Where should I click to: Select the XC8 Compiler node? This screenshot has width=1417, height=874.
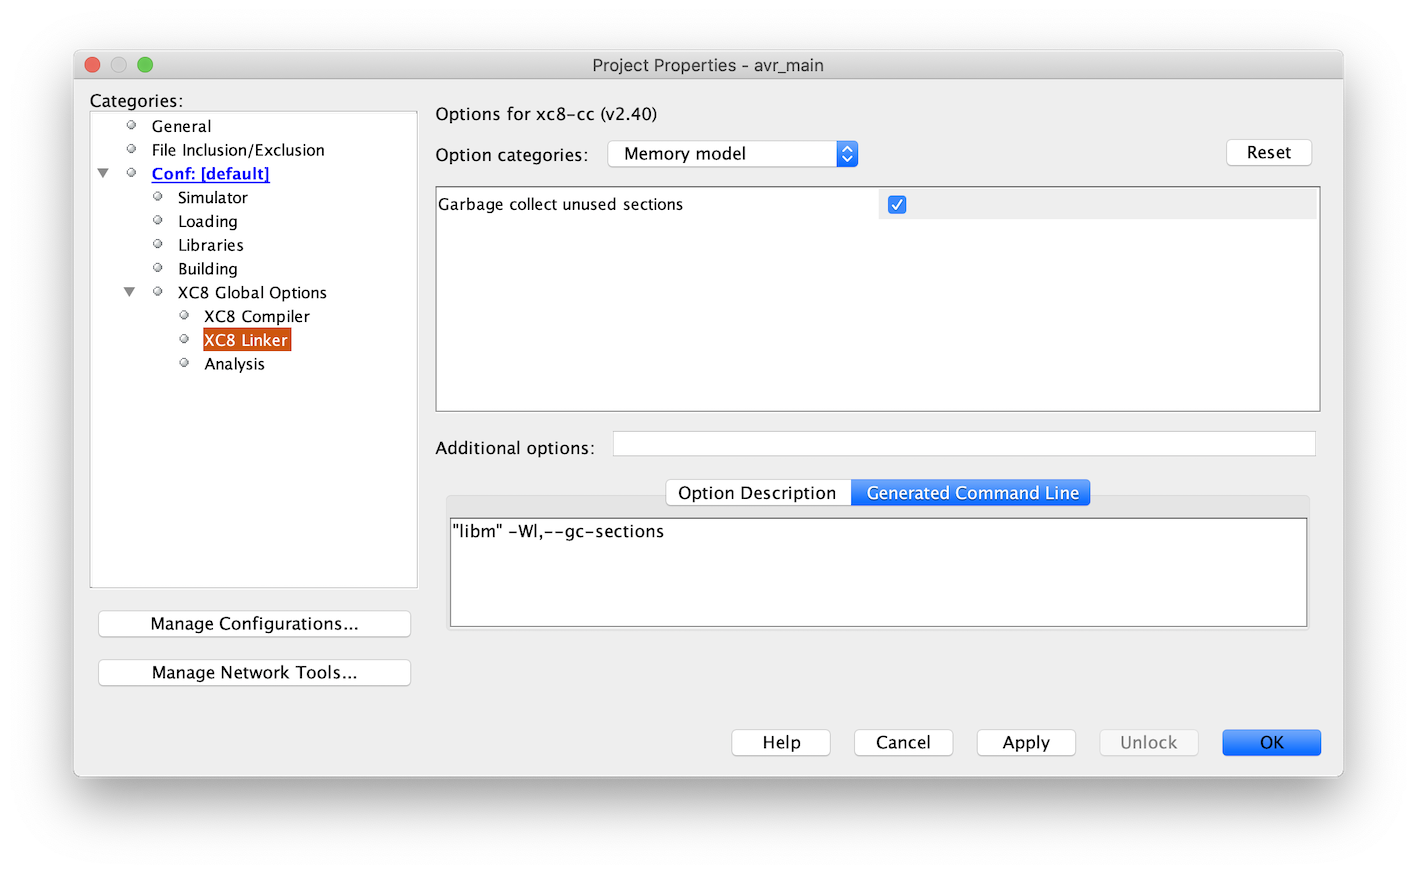256,317
